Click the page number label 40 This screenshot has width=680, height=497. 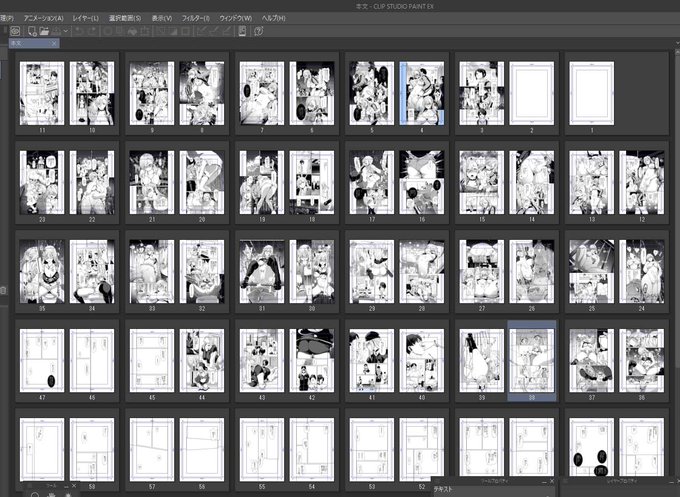point(422,397)
